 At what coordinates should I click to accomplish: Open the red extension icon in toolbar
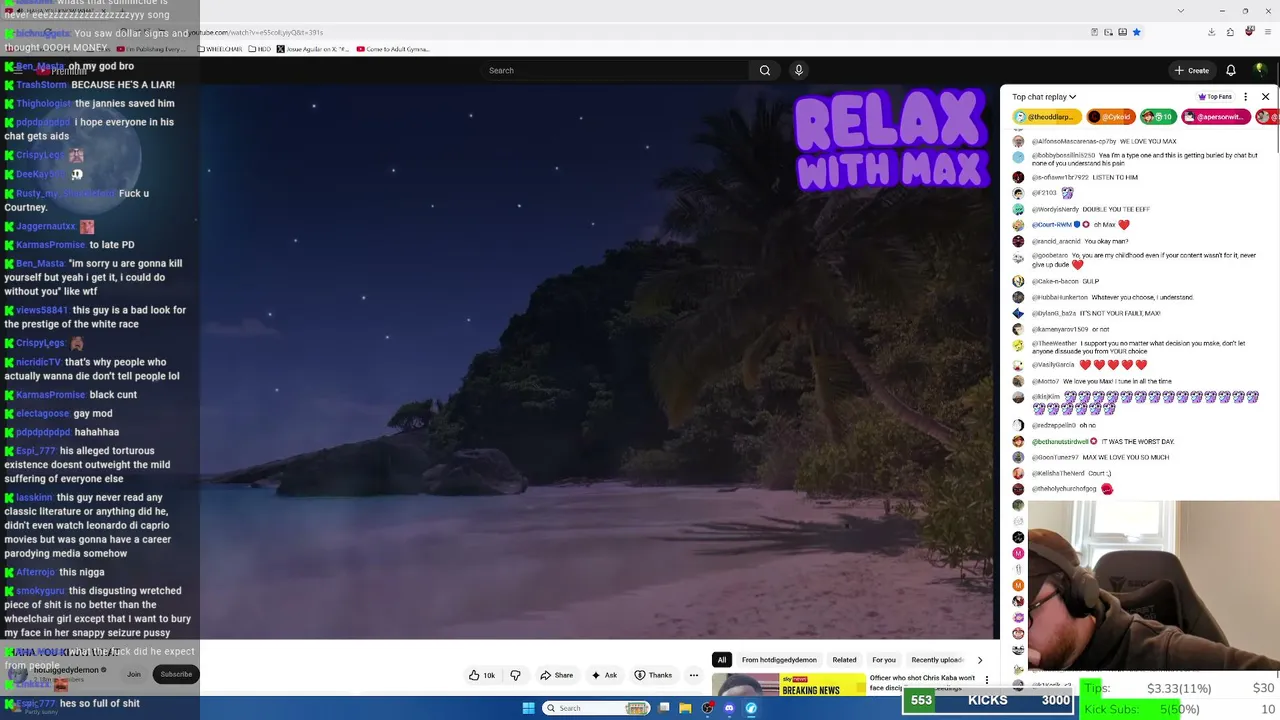(x=1250, y=32)
